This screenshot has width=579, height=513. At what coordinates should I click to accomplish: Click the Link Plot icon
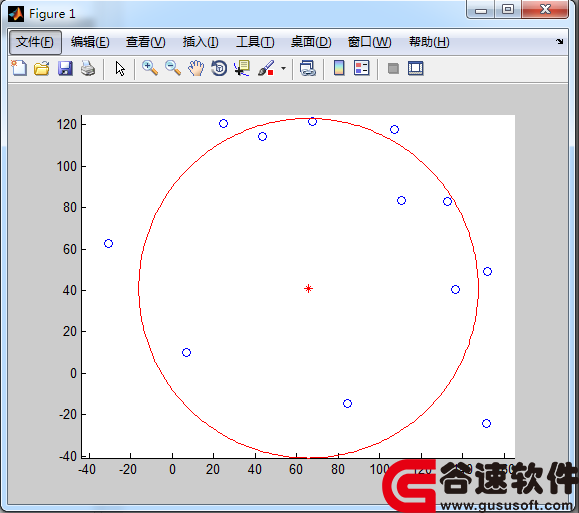308,68
